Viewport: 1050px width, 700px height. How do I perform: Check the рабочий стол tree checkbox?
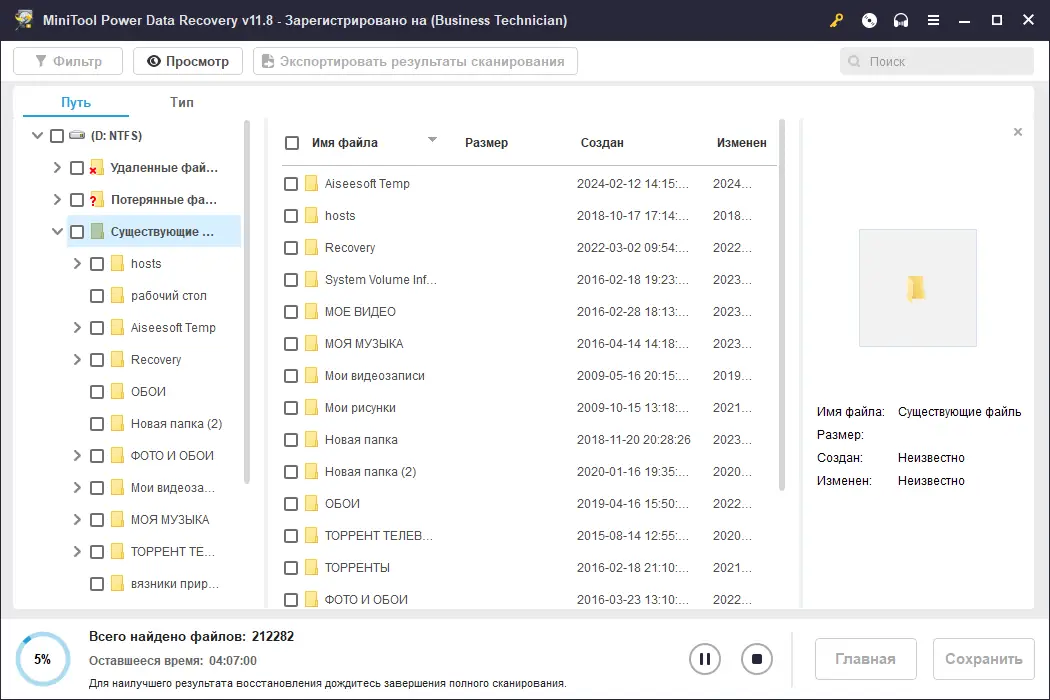(97, 295)
